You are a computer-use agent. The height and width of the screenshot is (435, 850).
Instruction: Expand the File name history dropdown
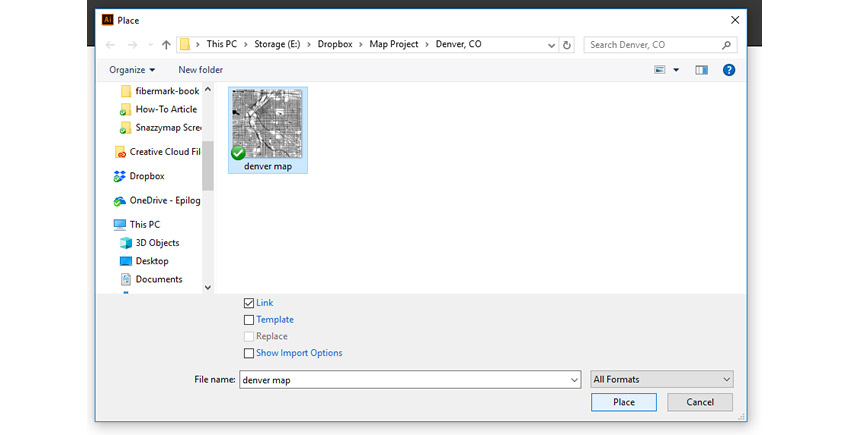coord(573,380)
